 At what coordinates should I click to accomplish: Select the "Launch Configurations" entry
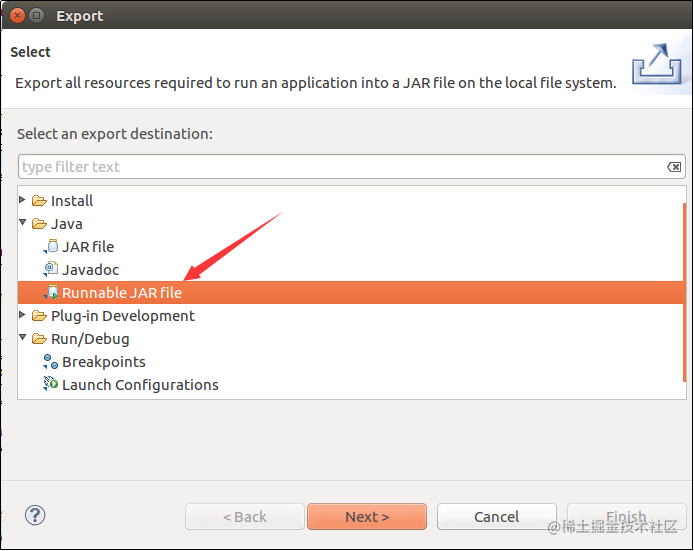[140, 385]
